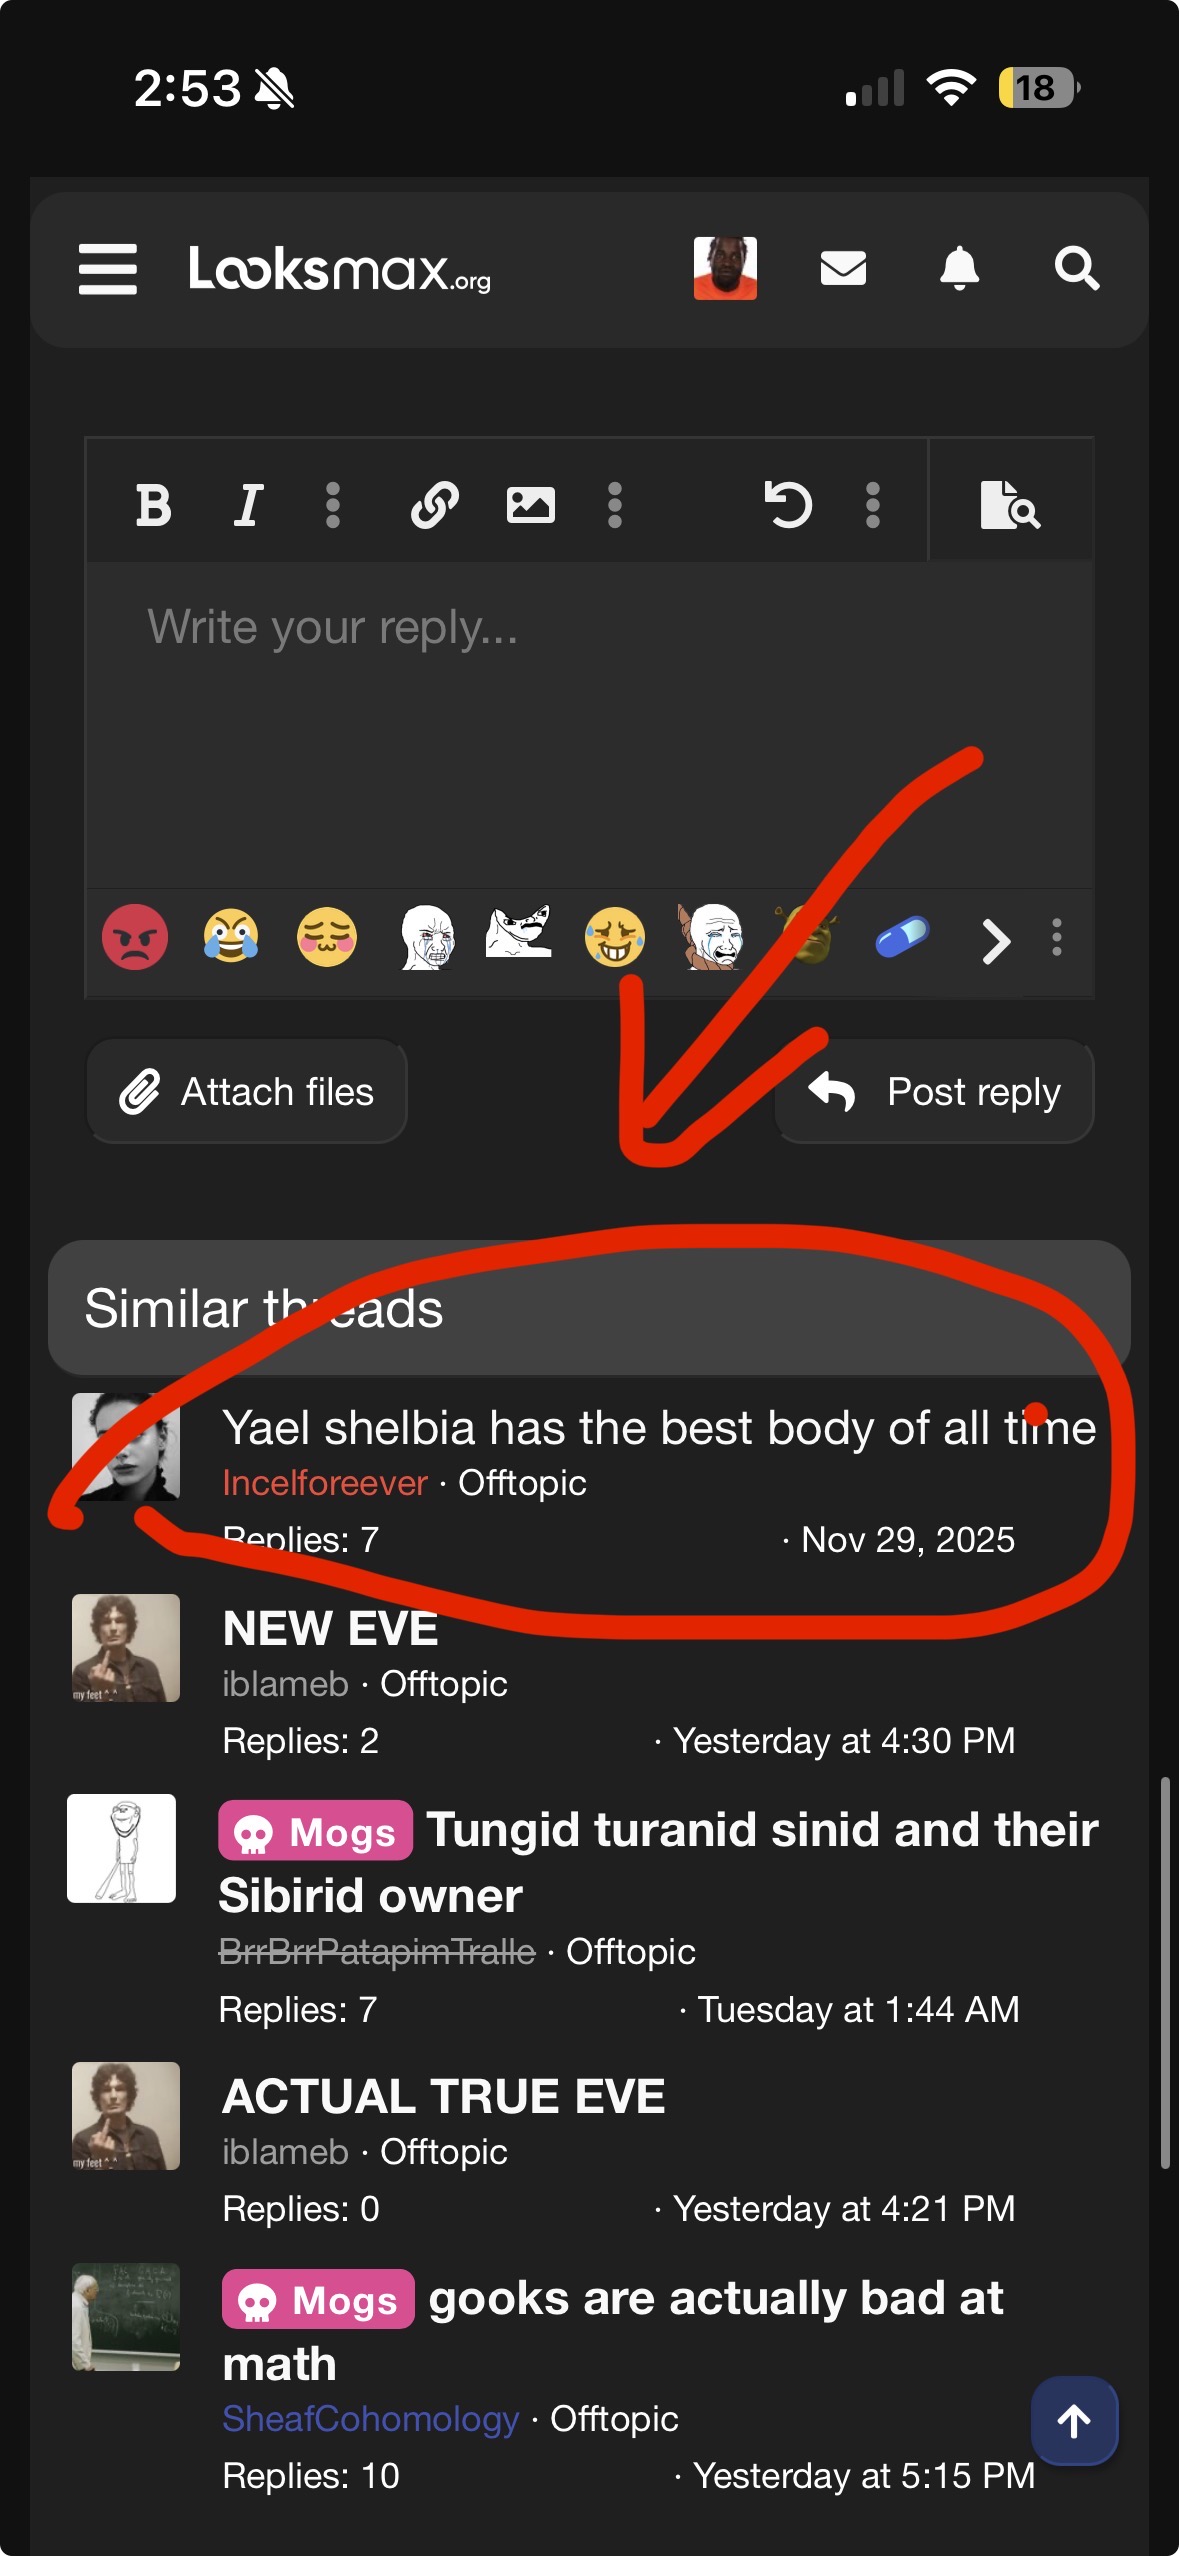Toggle bold text formatting
1179x2556 pixels.
(153, 505)
